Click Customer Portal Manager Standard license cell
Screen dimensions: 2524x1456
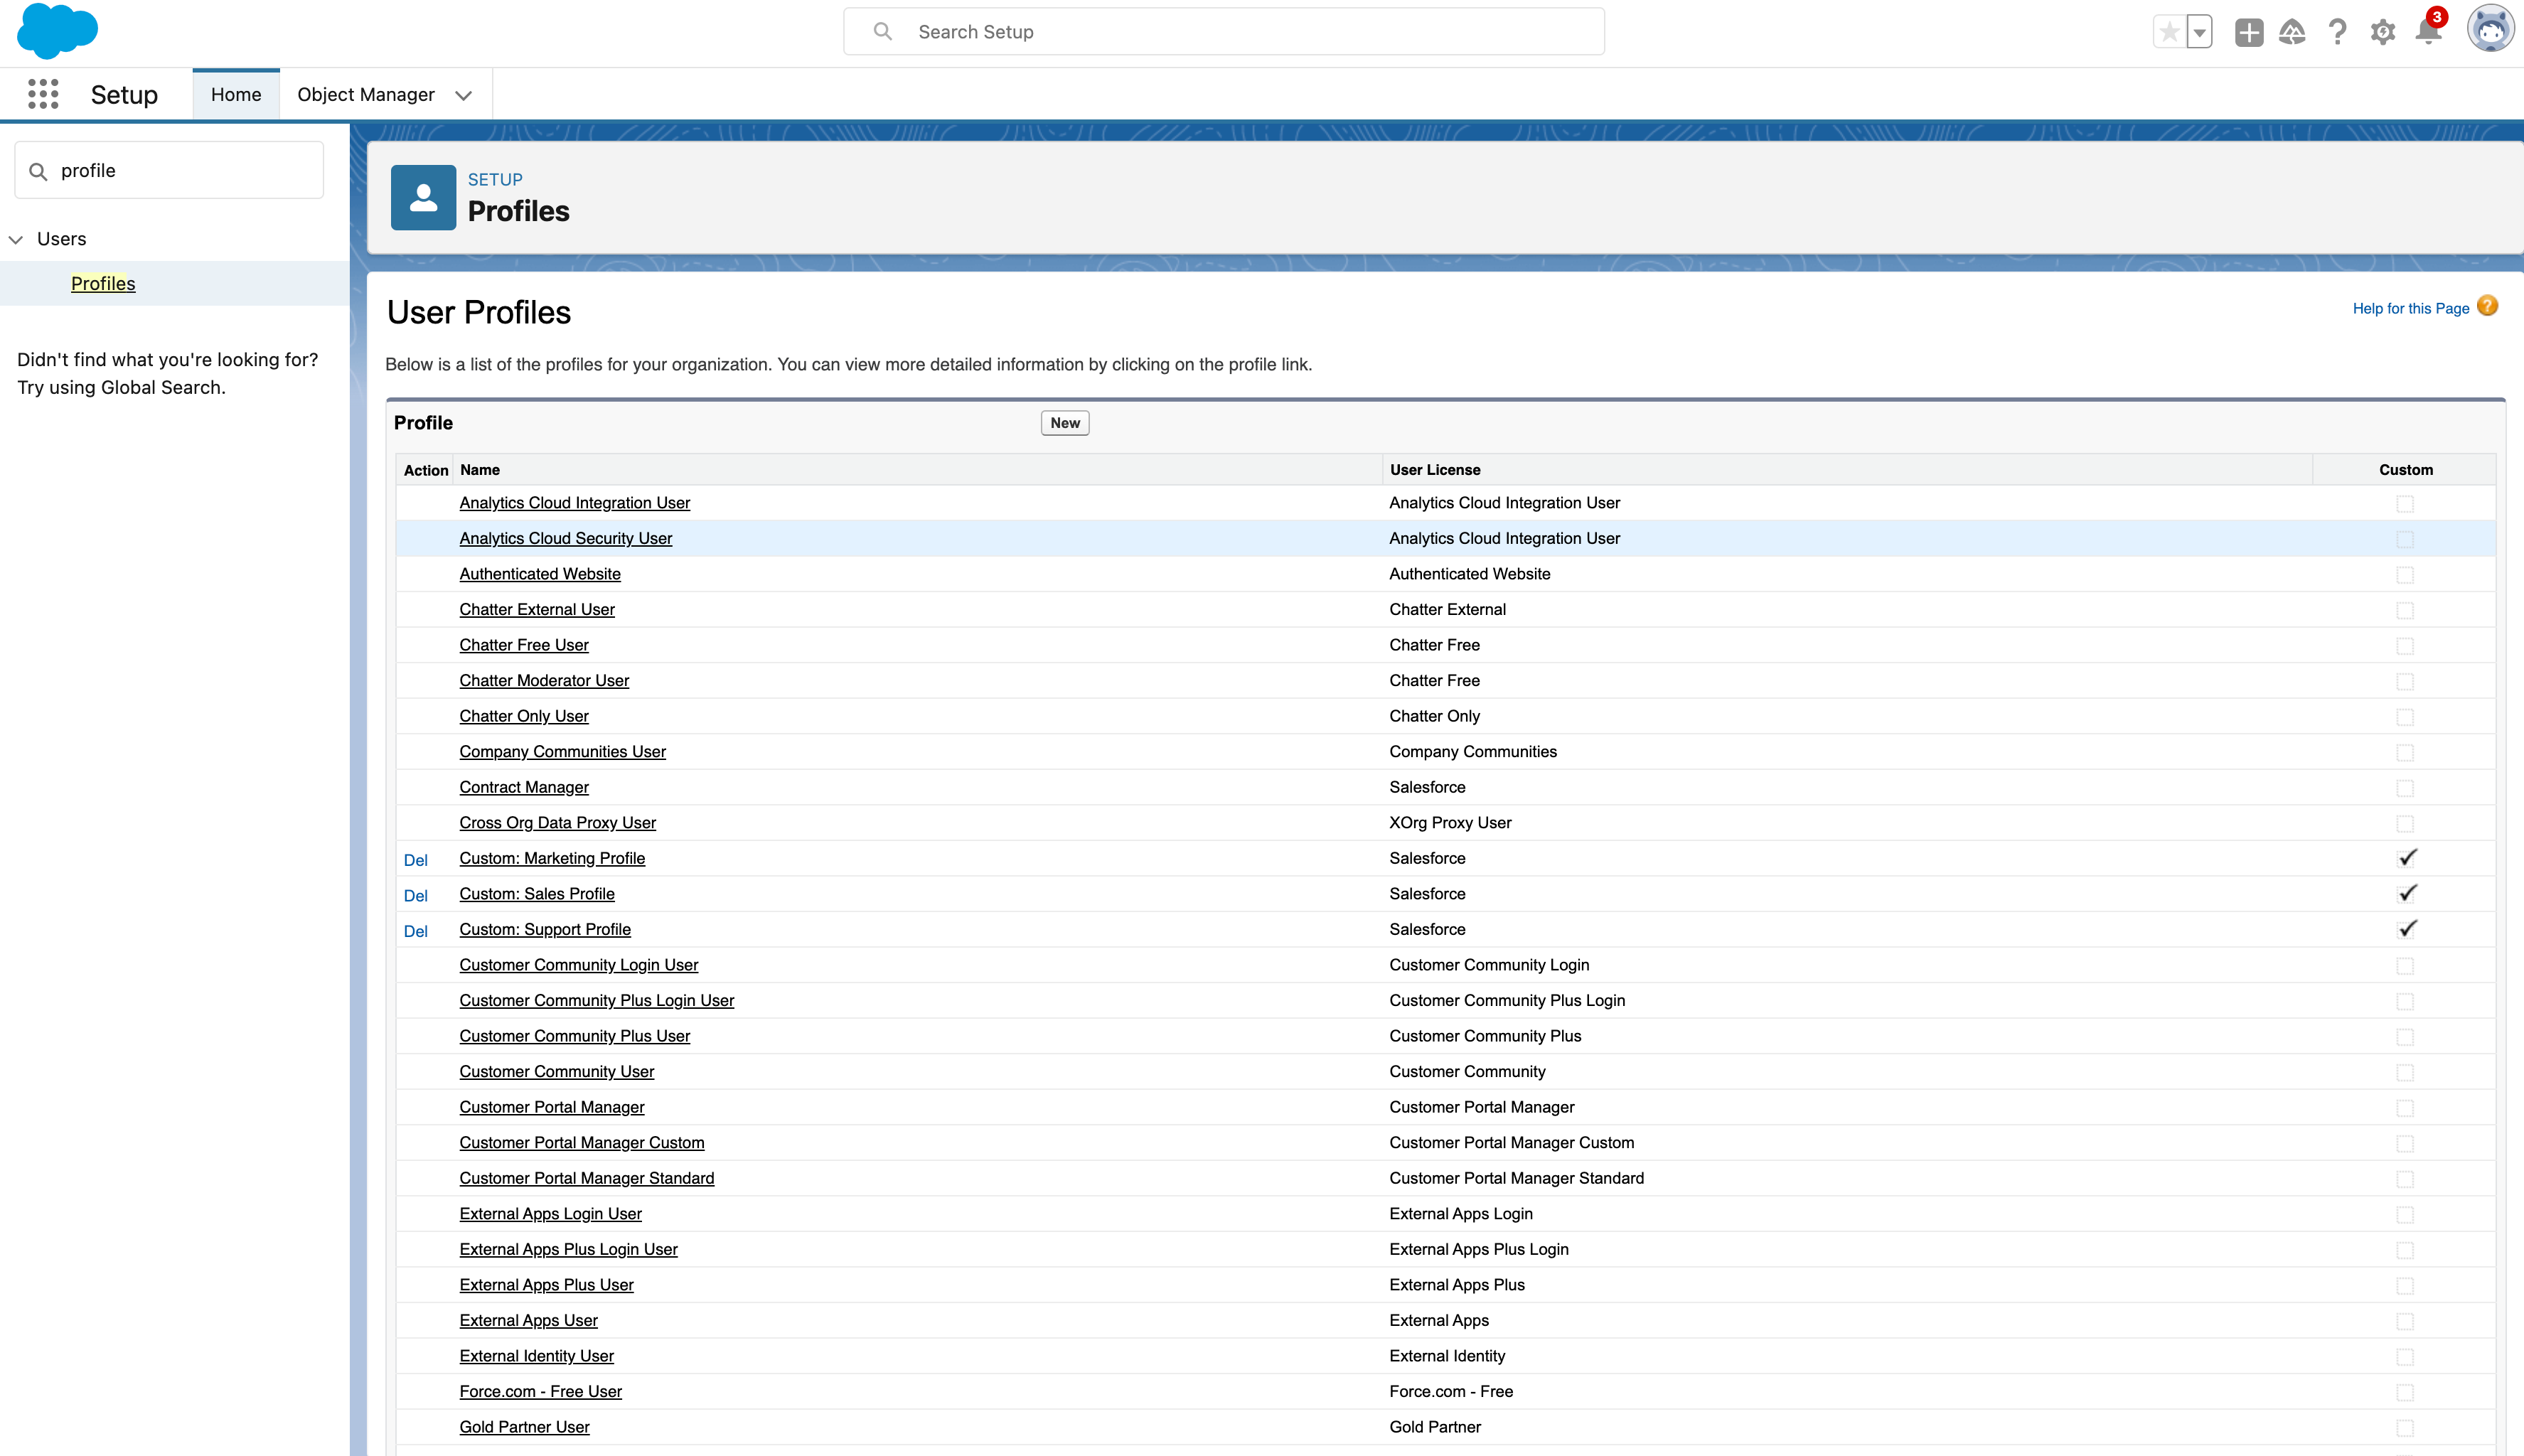(x=1516, y=1178)
